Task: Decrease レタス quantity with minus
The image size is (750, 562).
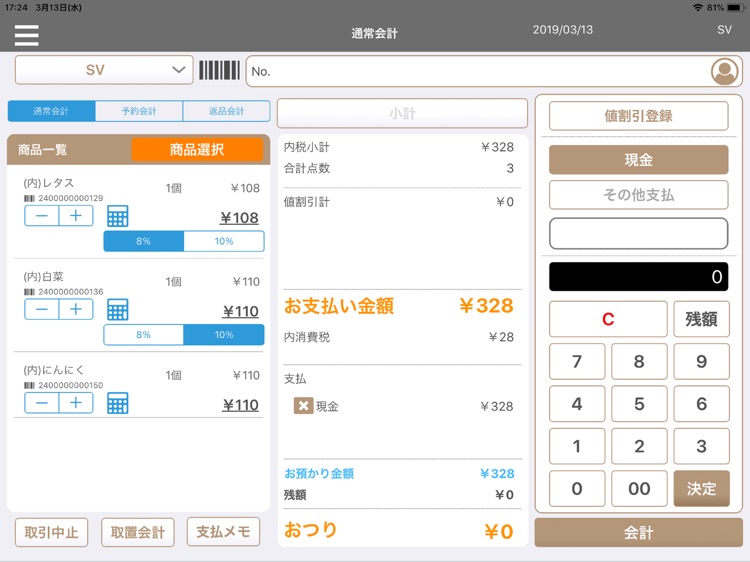Action: point(42,216)
